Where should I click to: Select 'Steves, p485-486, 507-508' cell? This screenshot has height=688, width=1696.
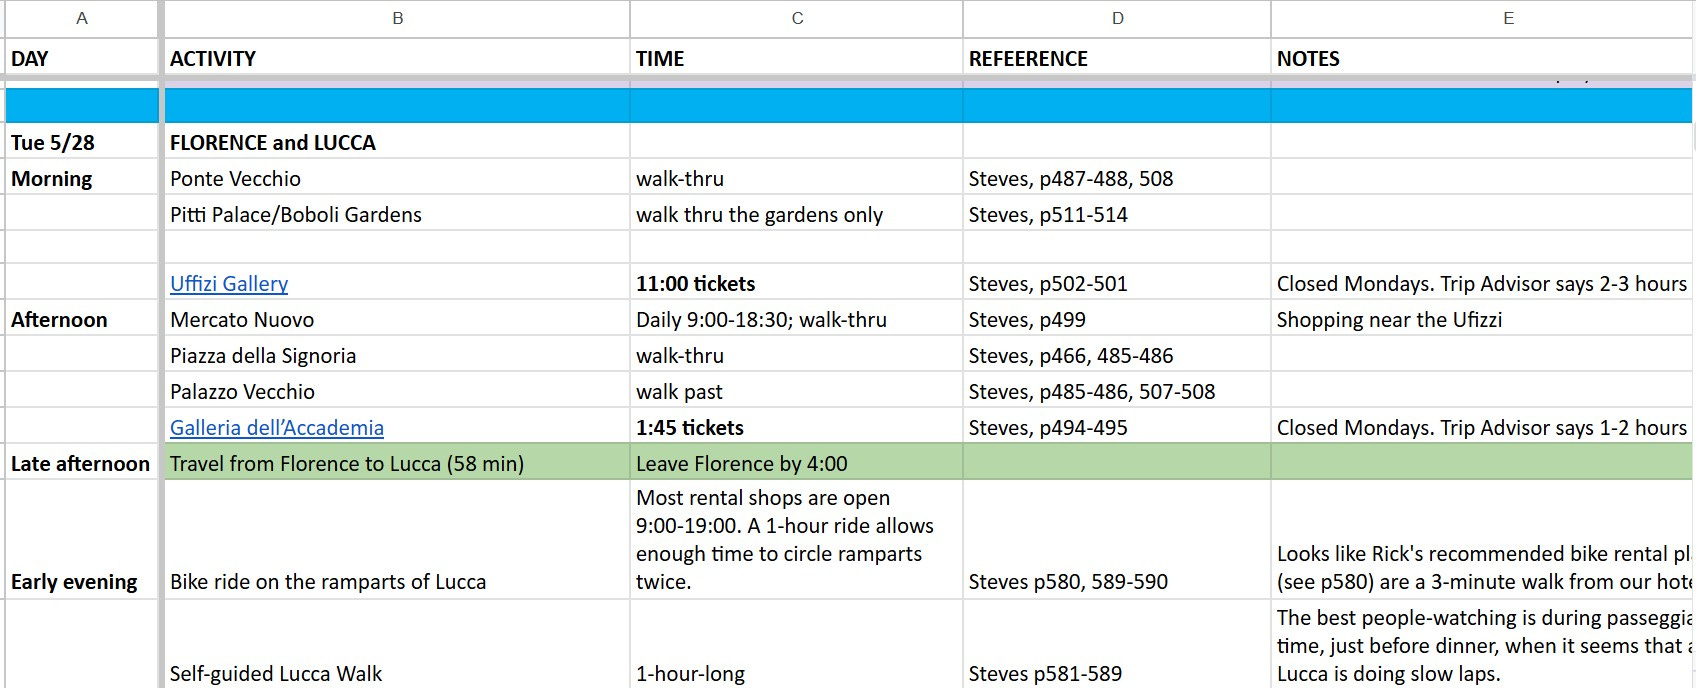pyautogui.click(x=1117, y=391)
